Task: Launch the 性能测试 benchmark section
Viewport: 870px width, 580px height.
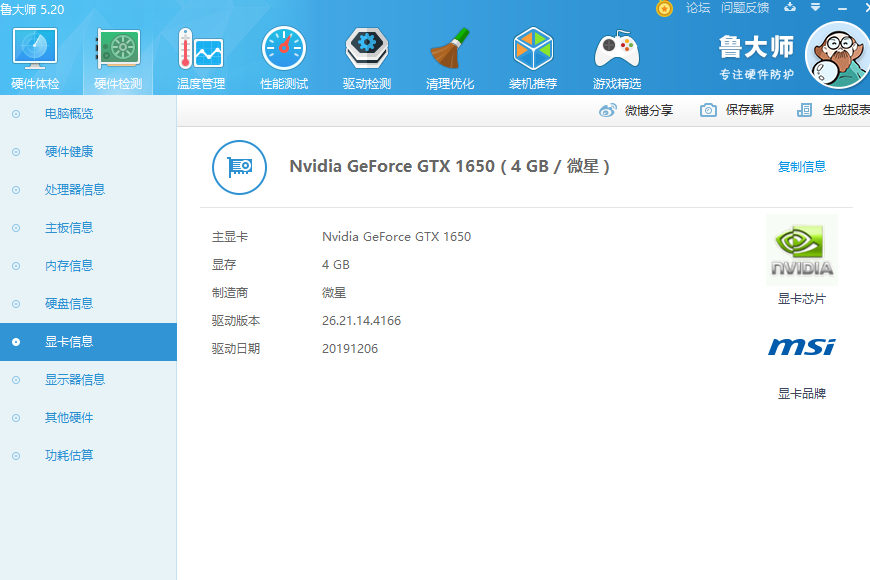Action: (x=284, y=58)
